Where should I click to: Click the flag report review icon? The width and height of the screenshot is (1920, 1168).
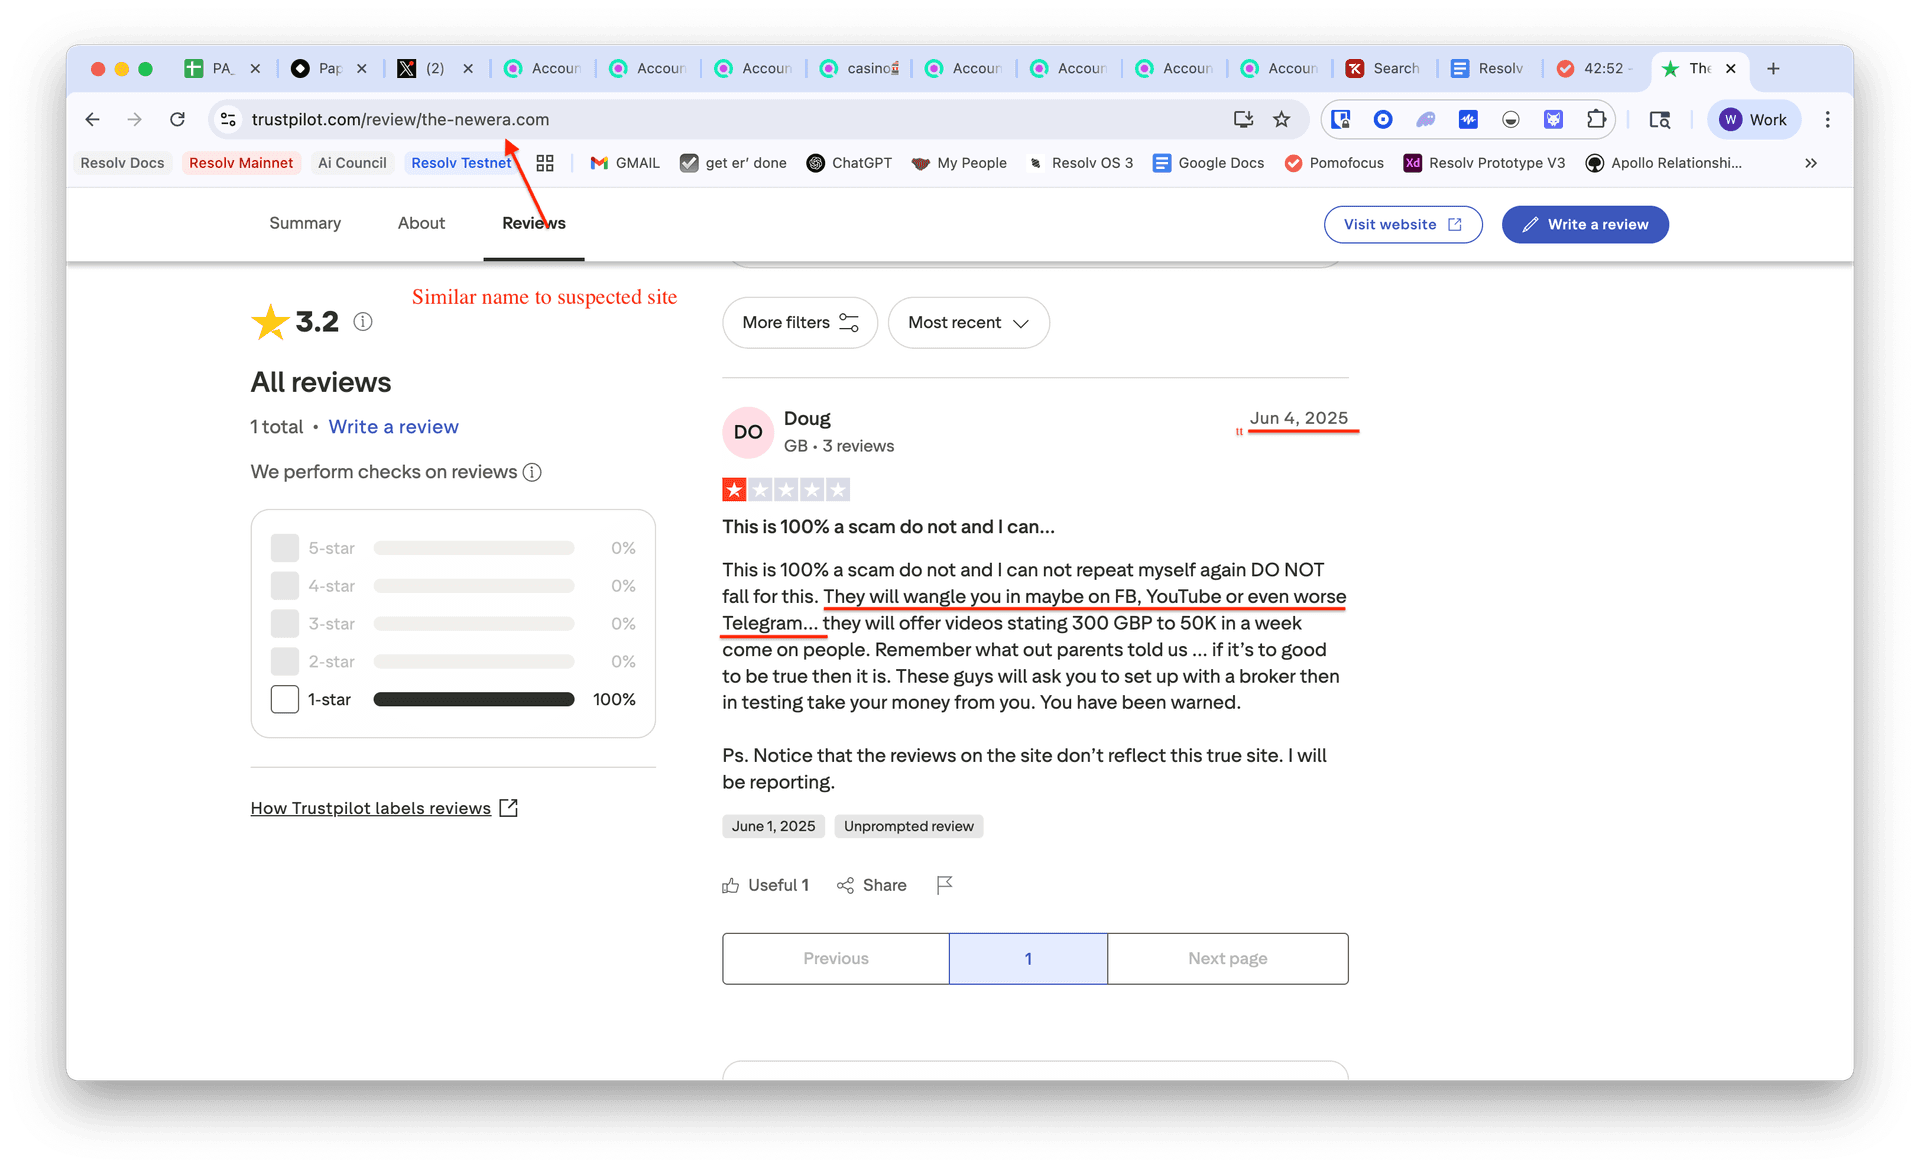coord(944,885)
